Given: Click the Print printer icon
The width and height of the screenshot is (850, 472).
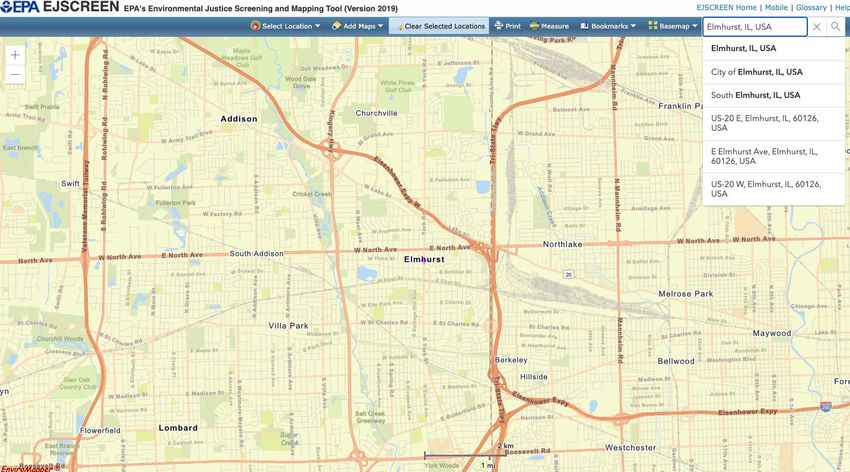Looking at the screenshot, I should click(x=499, y=26).
